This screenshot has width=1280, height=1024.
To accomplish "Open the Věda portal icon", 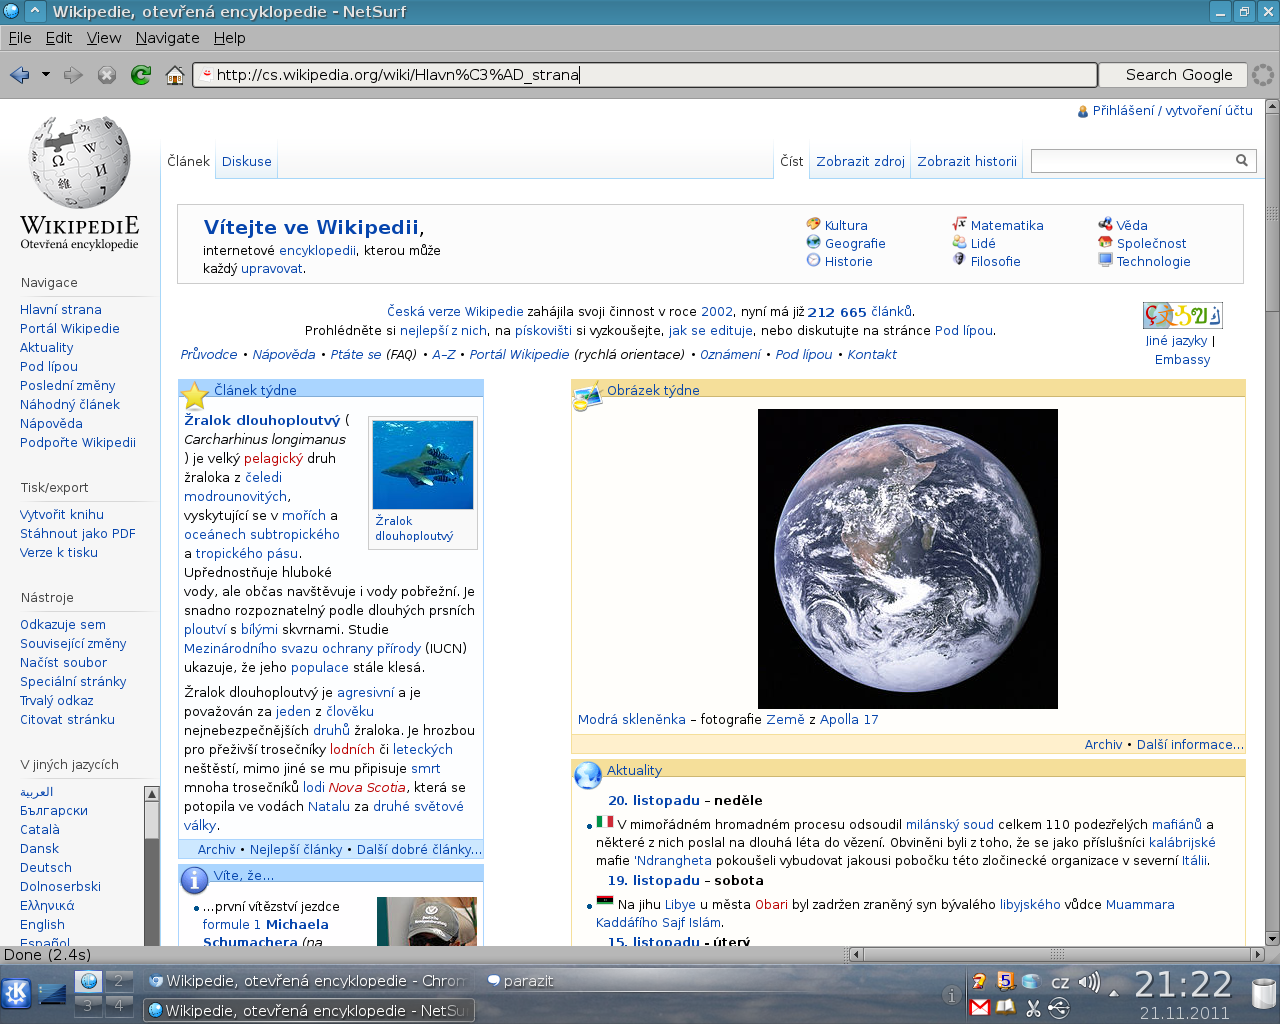I will (x=1106, y=225).
